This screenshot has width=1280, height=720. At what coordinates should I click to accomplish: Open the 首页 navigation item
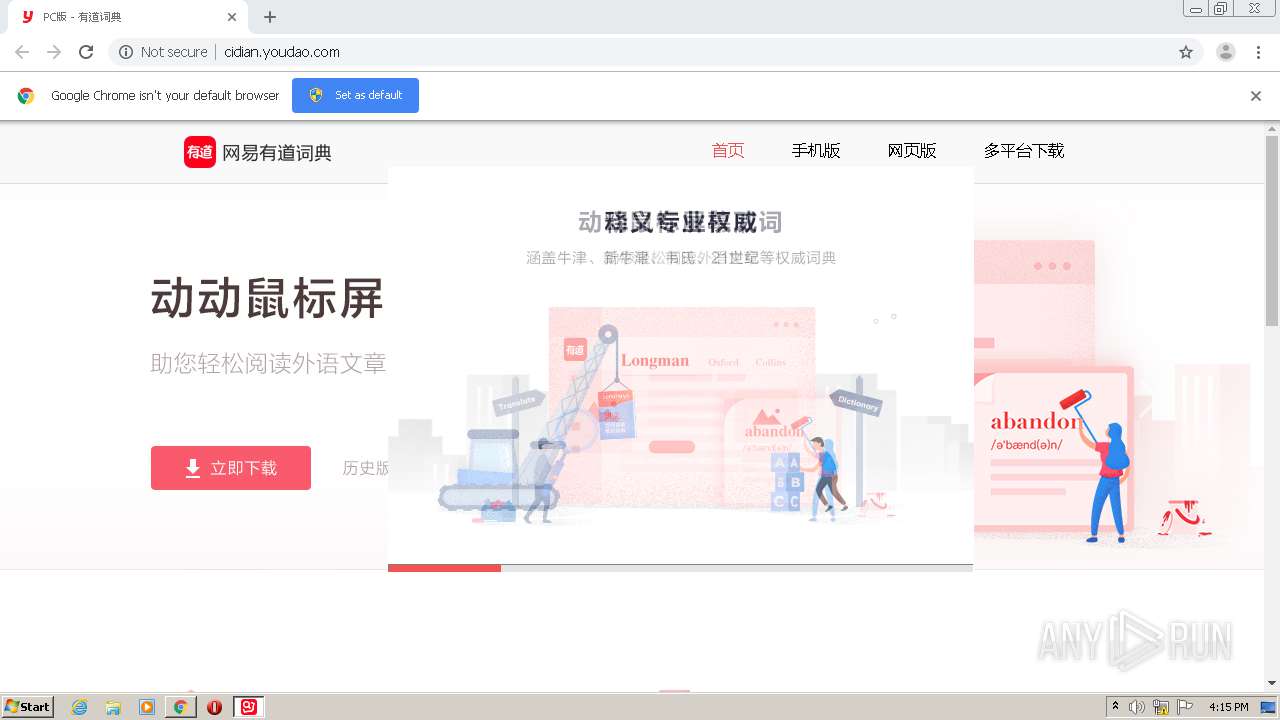pos(728,151)
